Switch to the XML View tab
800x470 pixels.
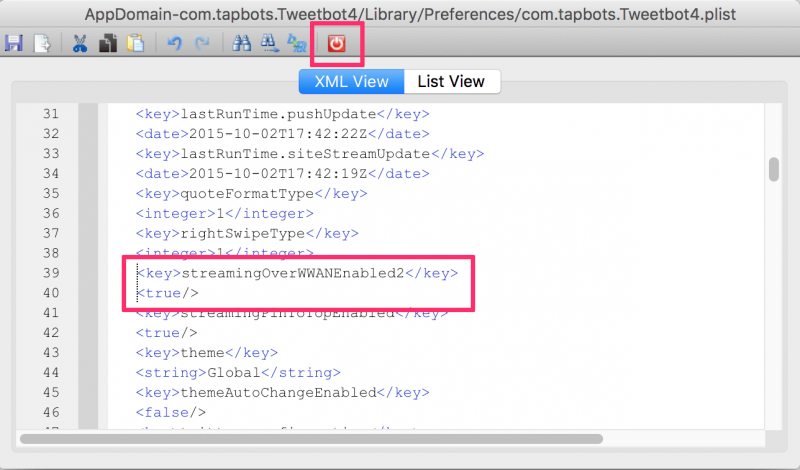pos(352,82)
